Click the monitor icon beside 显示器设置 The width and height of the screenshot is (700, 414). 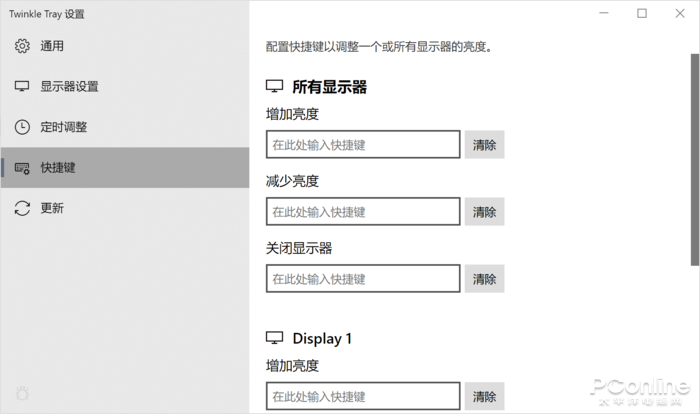(x=22, y=86)
